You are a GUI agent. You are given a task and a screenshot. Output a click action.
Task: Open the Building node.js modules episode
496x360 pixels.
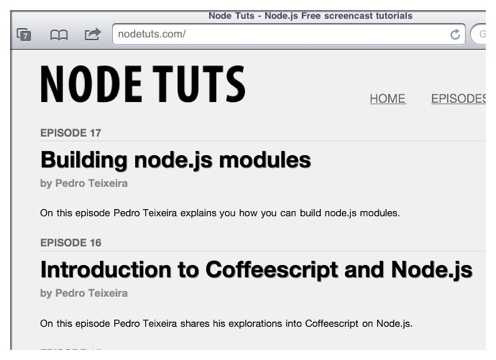click(x=176, y=160)
